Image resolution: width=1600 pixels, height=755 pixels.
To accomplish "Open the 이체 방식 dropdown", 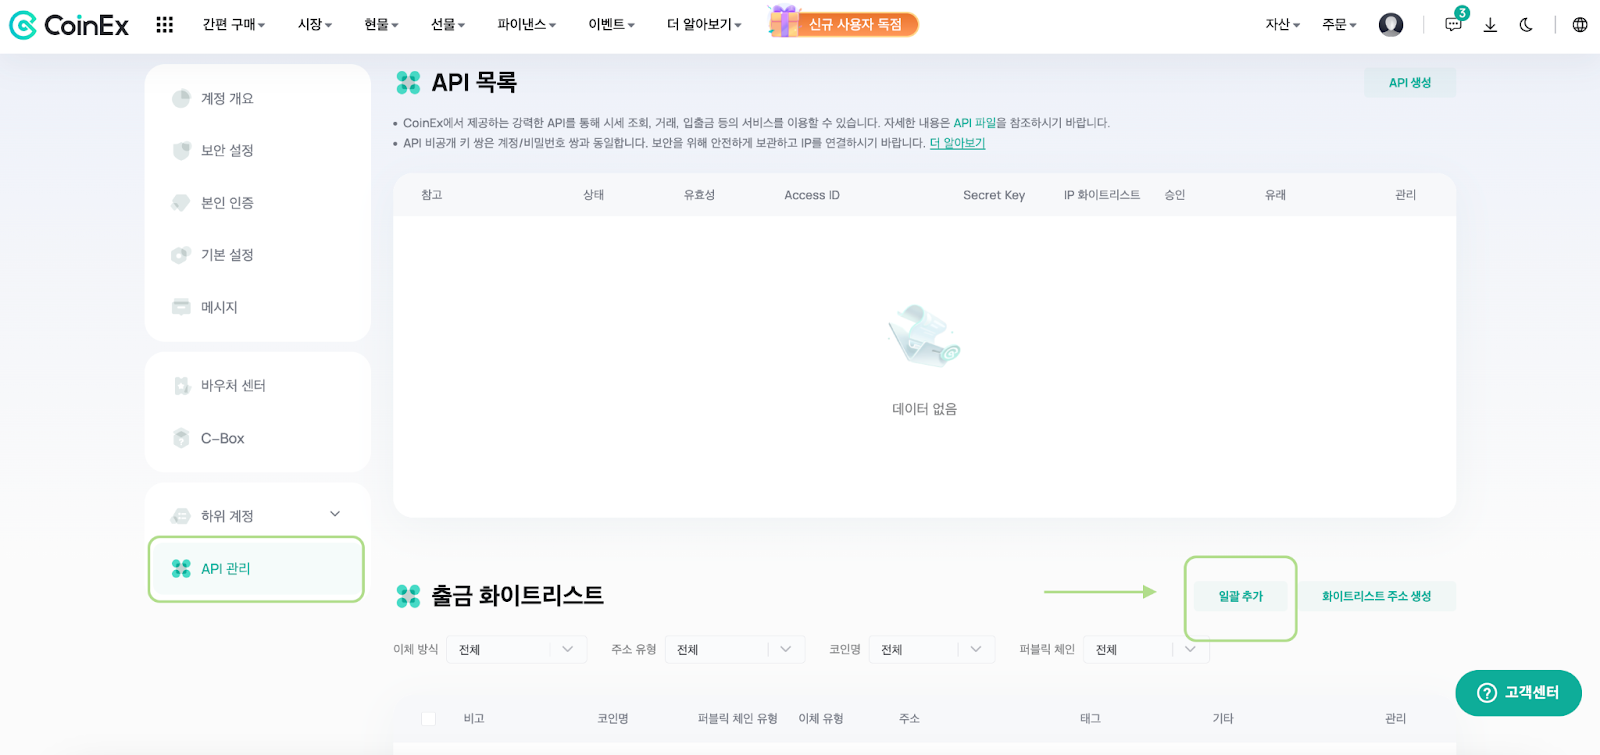I will coord(517,650).
